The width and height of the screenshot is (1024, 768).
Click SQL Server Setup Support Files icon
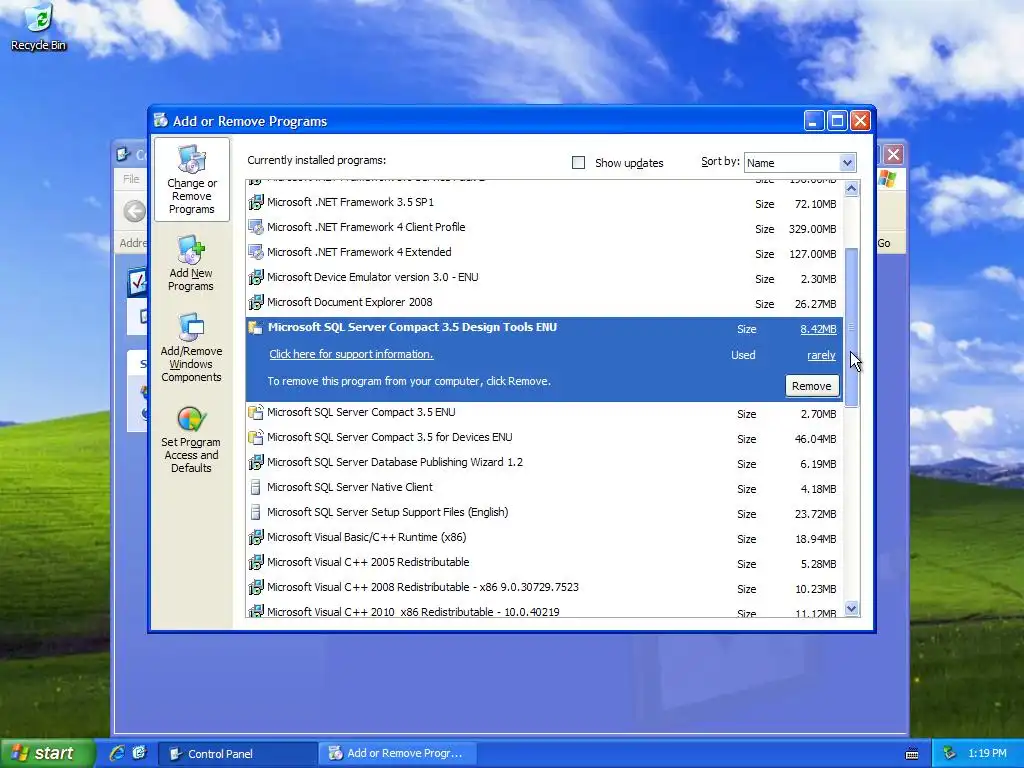pyautogui.click(x=256, y=513)
